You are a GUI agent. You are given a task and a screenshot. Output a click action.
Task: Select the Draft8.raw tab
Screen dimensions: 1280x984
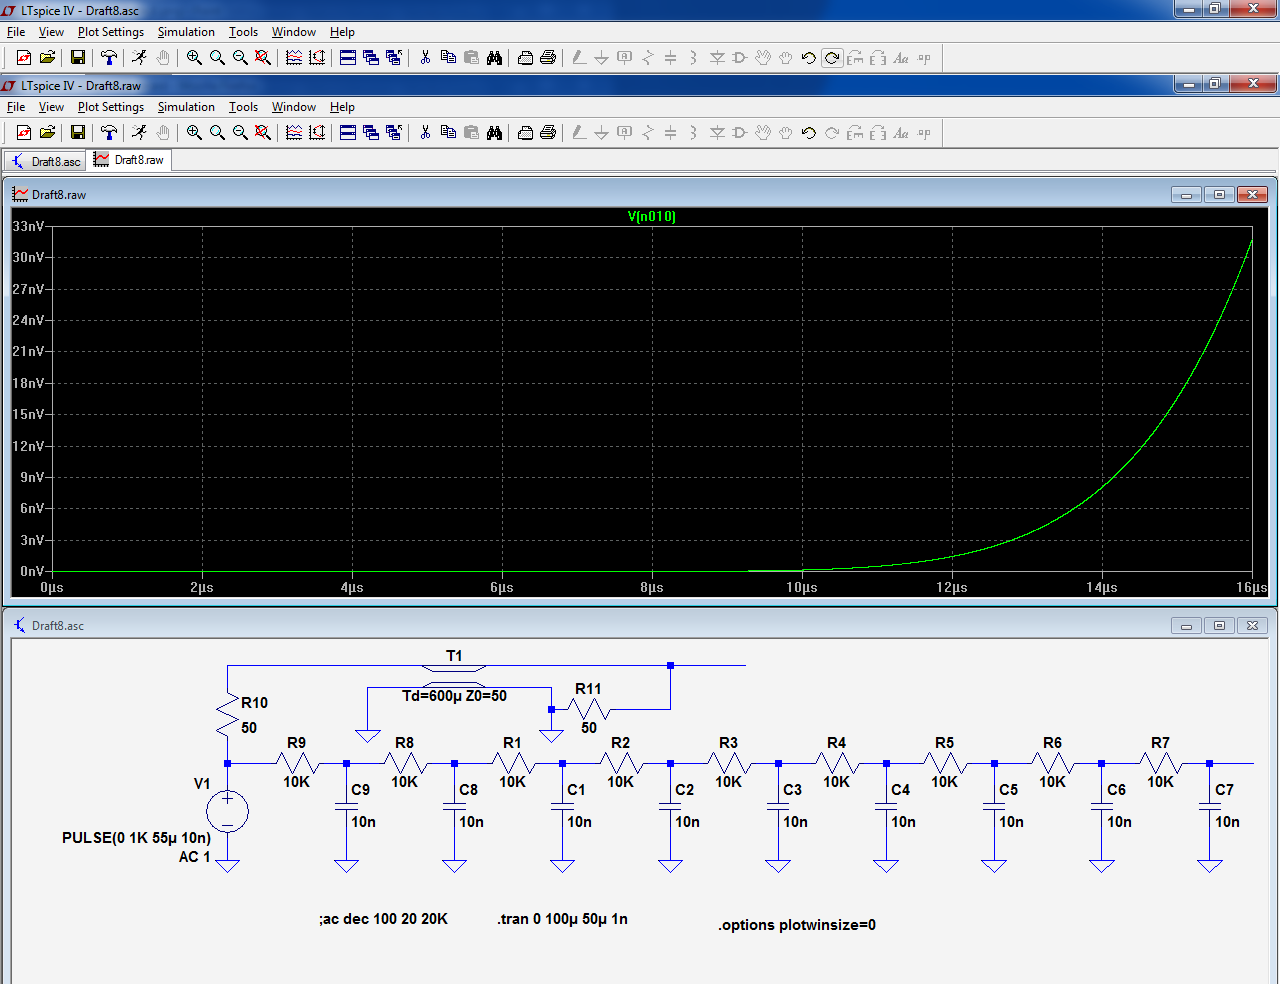(130, 160)
